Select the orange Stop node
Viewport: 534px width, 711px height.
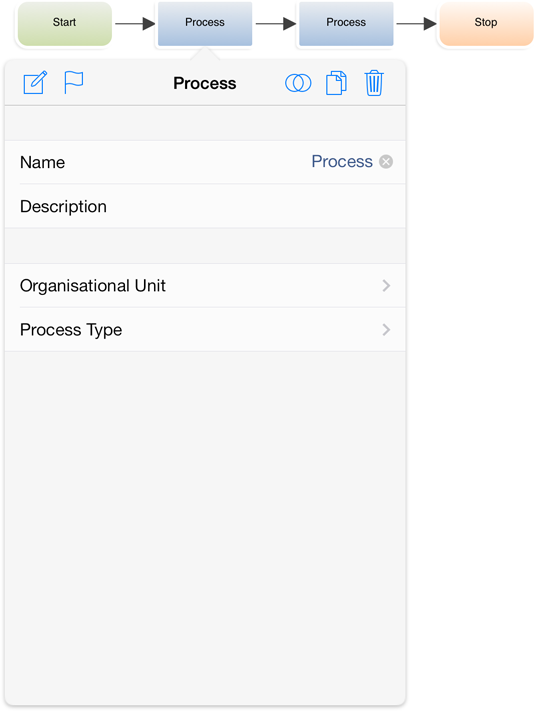point(486,23)
